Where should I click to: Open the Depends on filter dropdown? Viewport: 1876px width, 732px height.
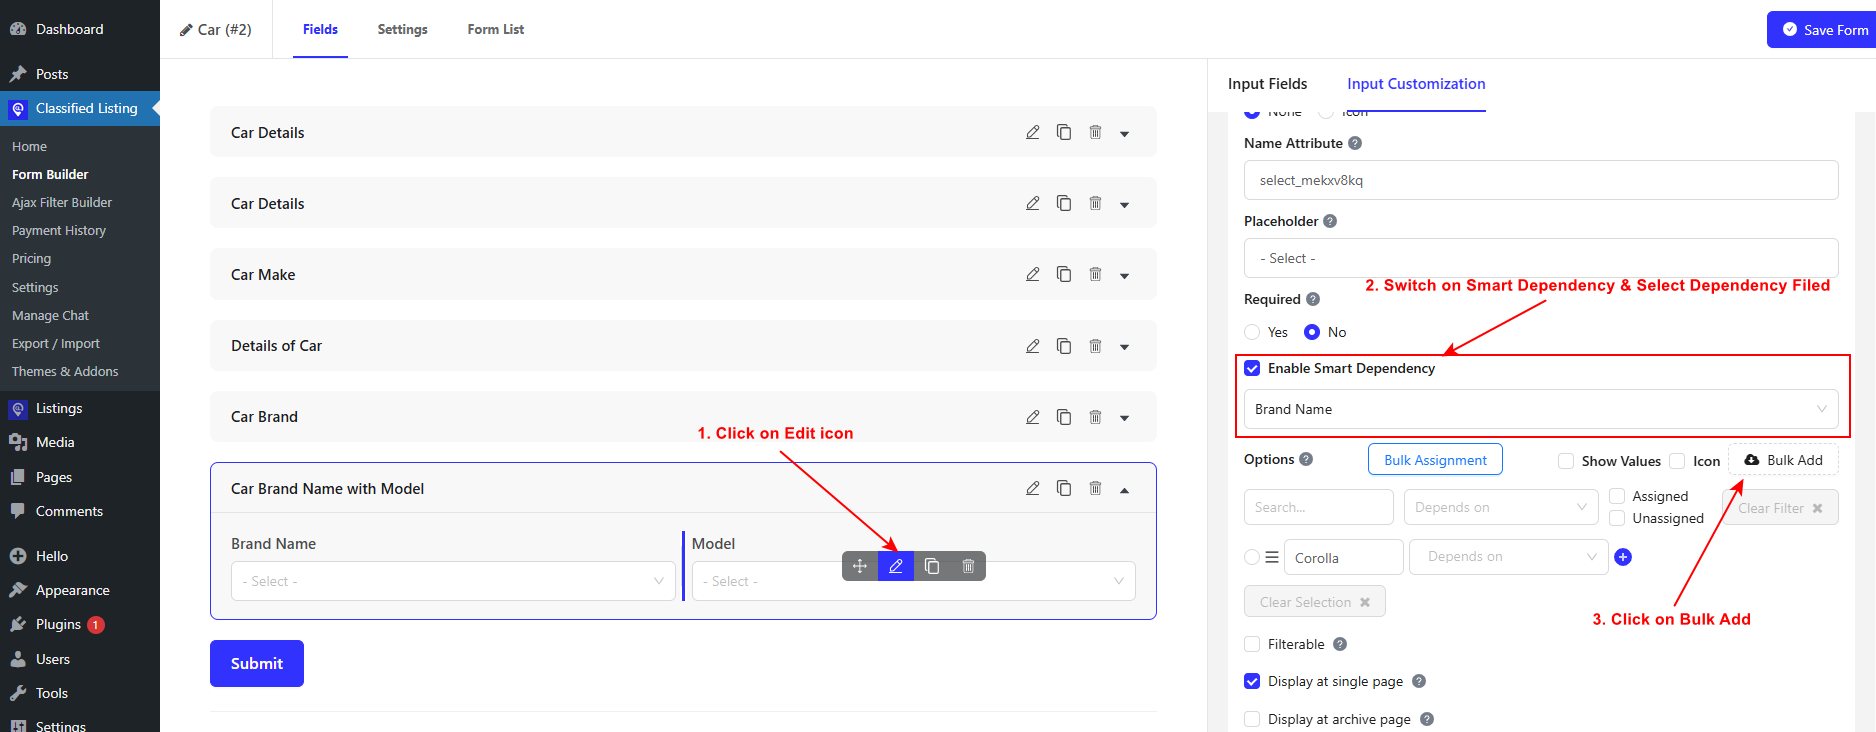(x=1501, y=507)
